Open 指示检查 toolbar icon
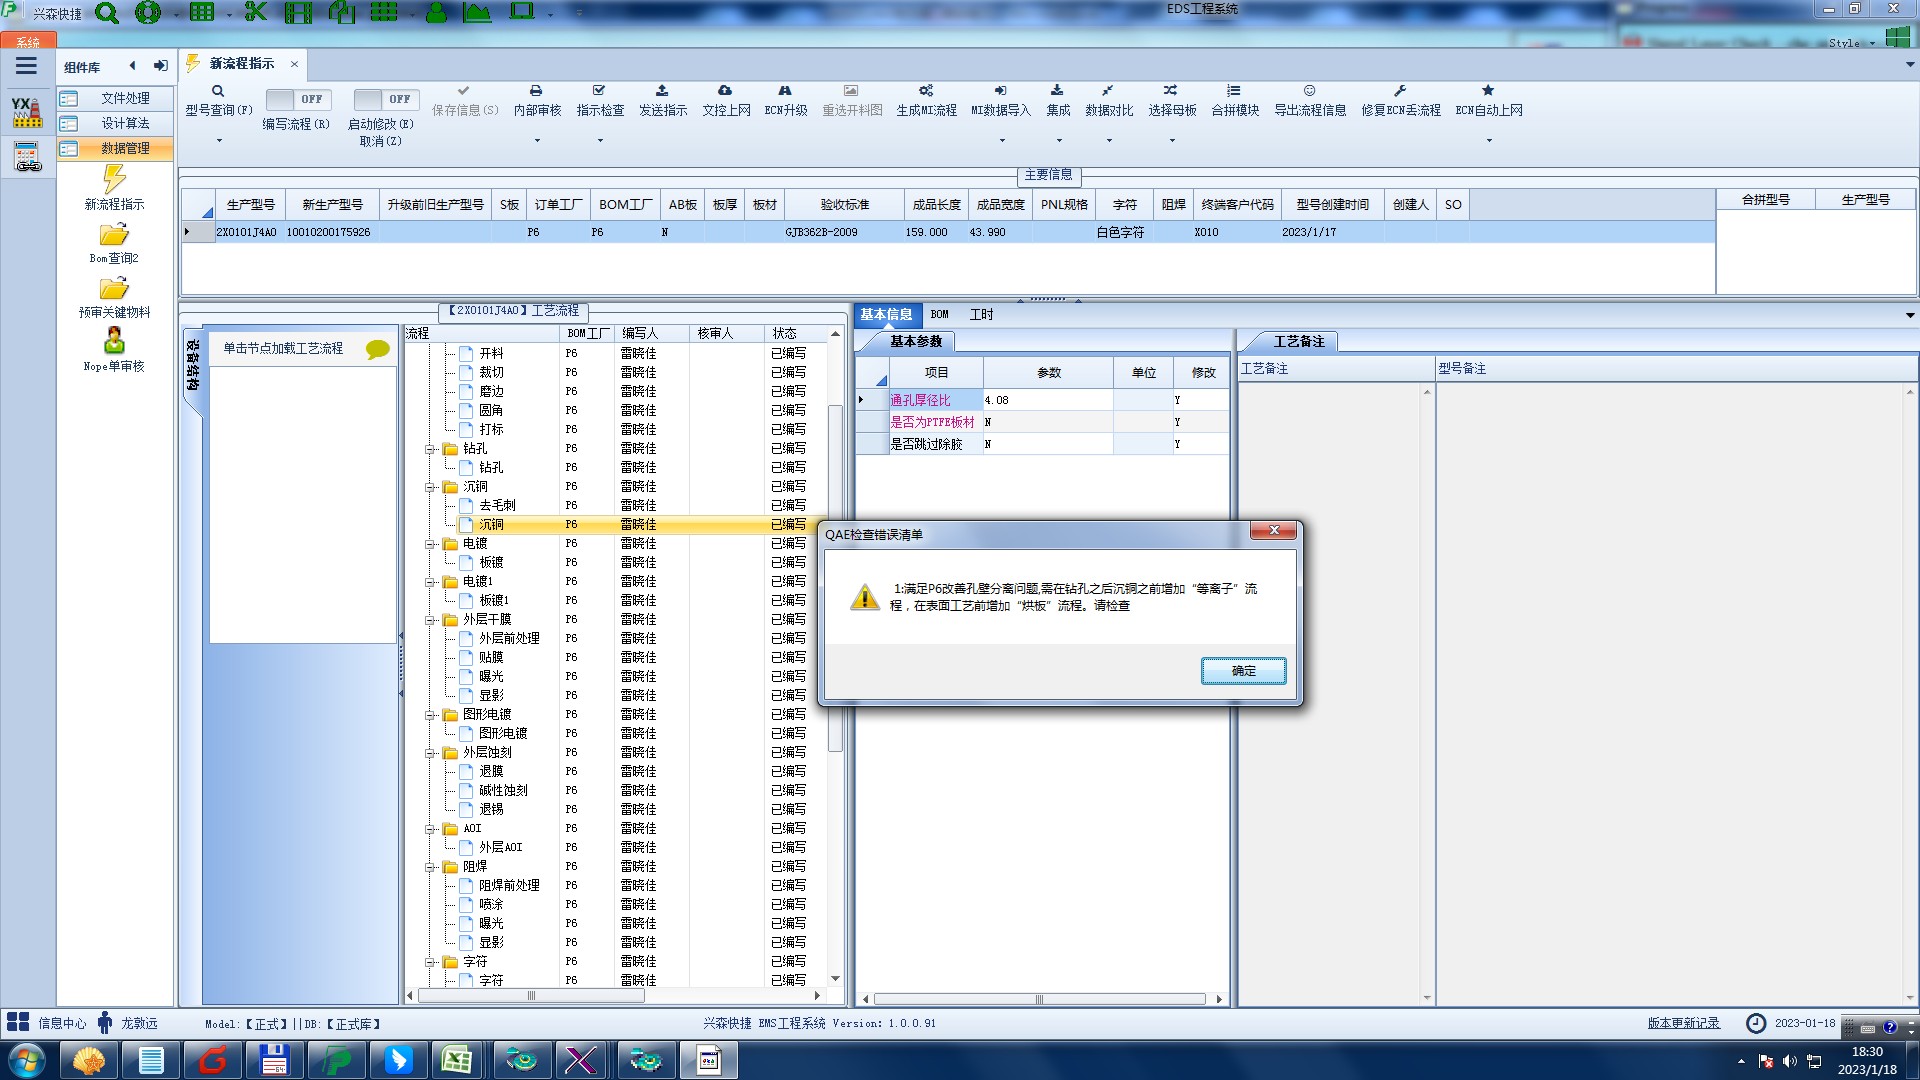The image size is (1920, 1080). coord(599,91)
